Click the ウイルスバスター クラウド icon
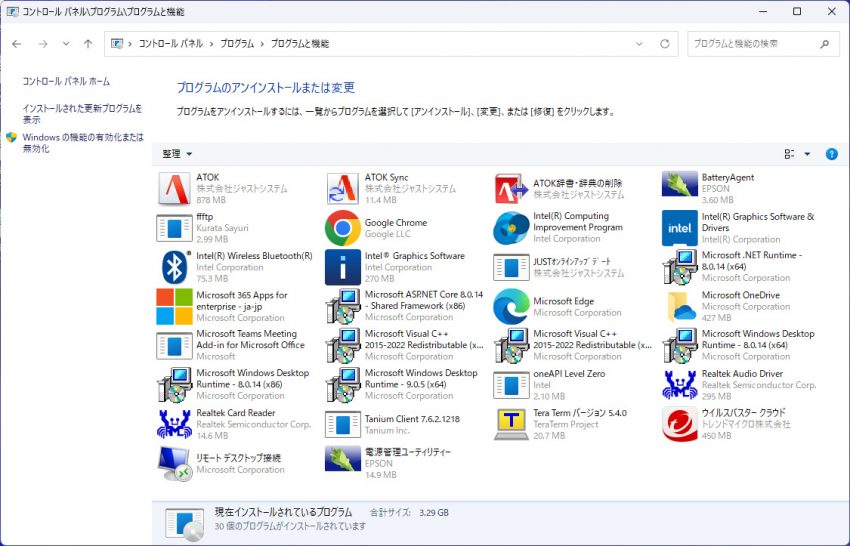The width and height of the screenshot is (850, 546). pyautogui.click(x=680, y=424)
